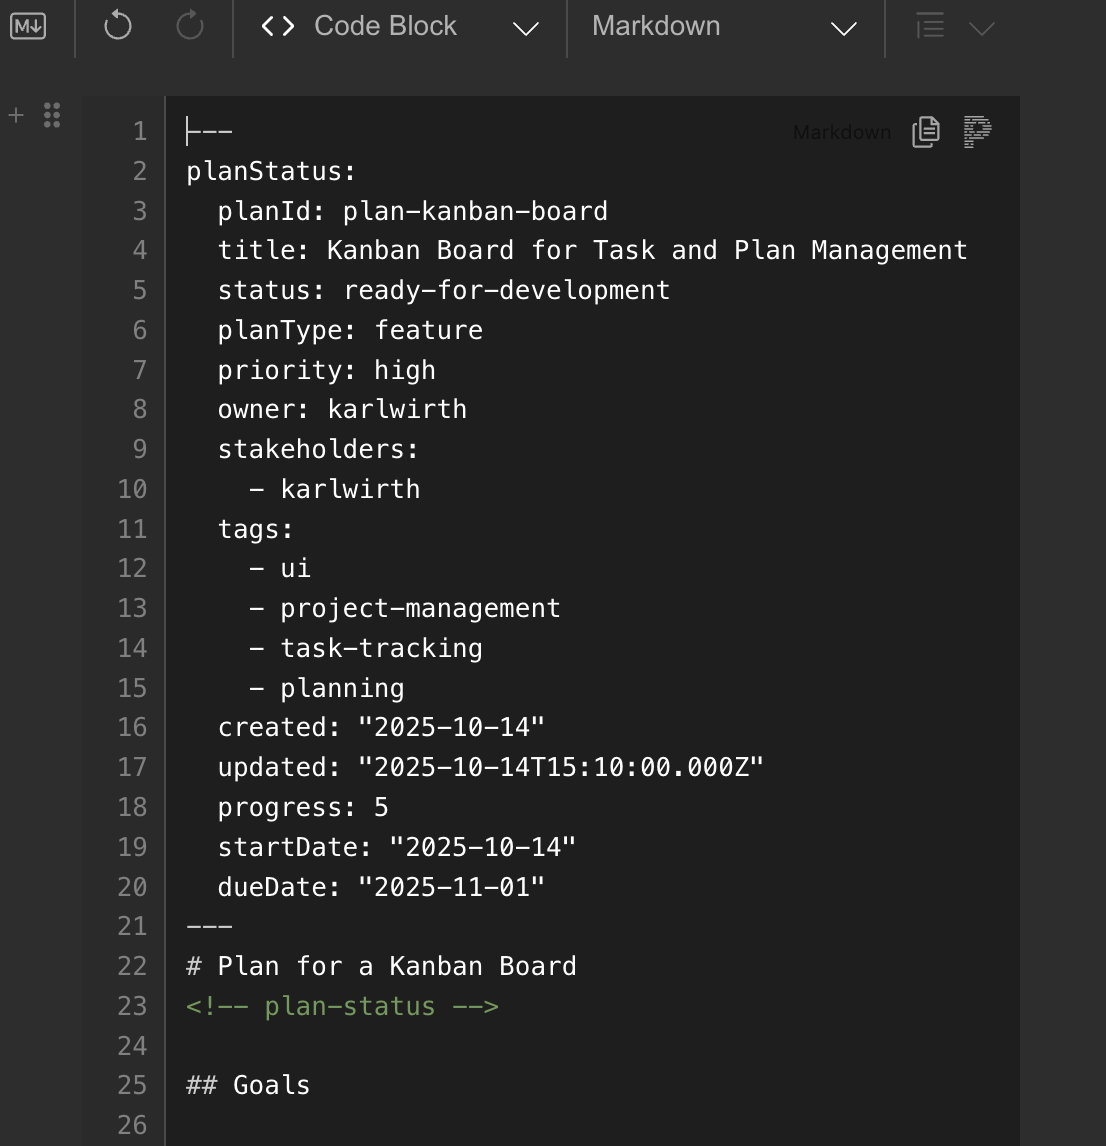
Task: Select 'Markdown' in the toolbar
Action: pos(656,25)
